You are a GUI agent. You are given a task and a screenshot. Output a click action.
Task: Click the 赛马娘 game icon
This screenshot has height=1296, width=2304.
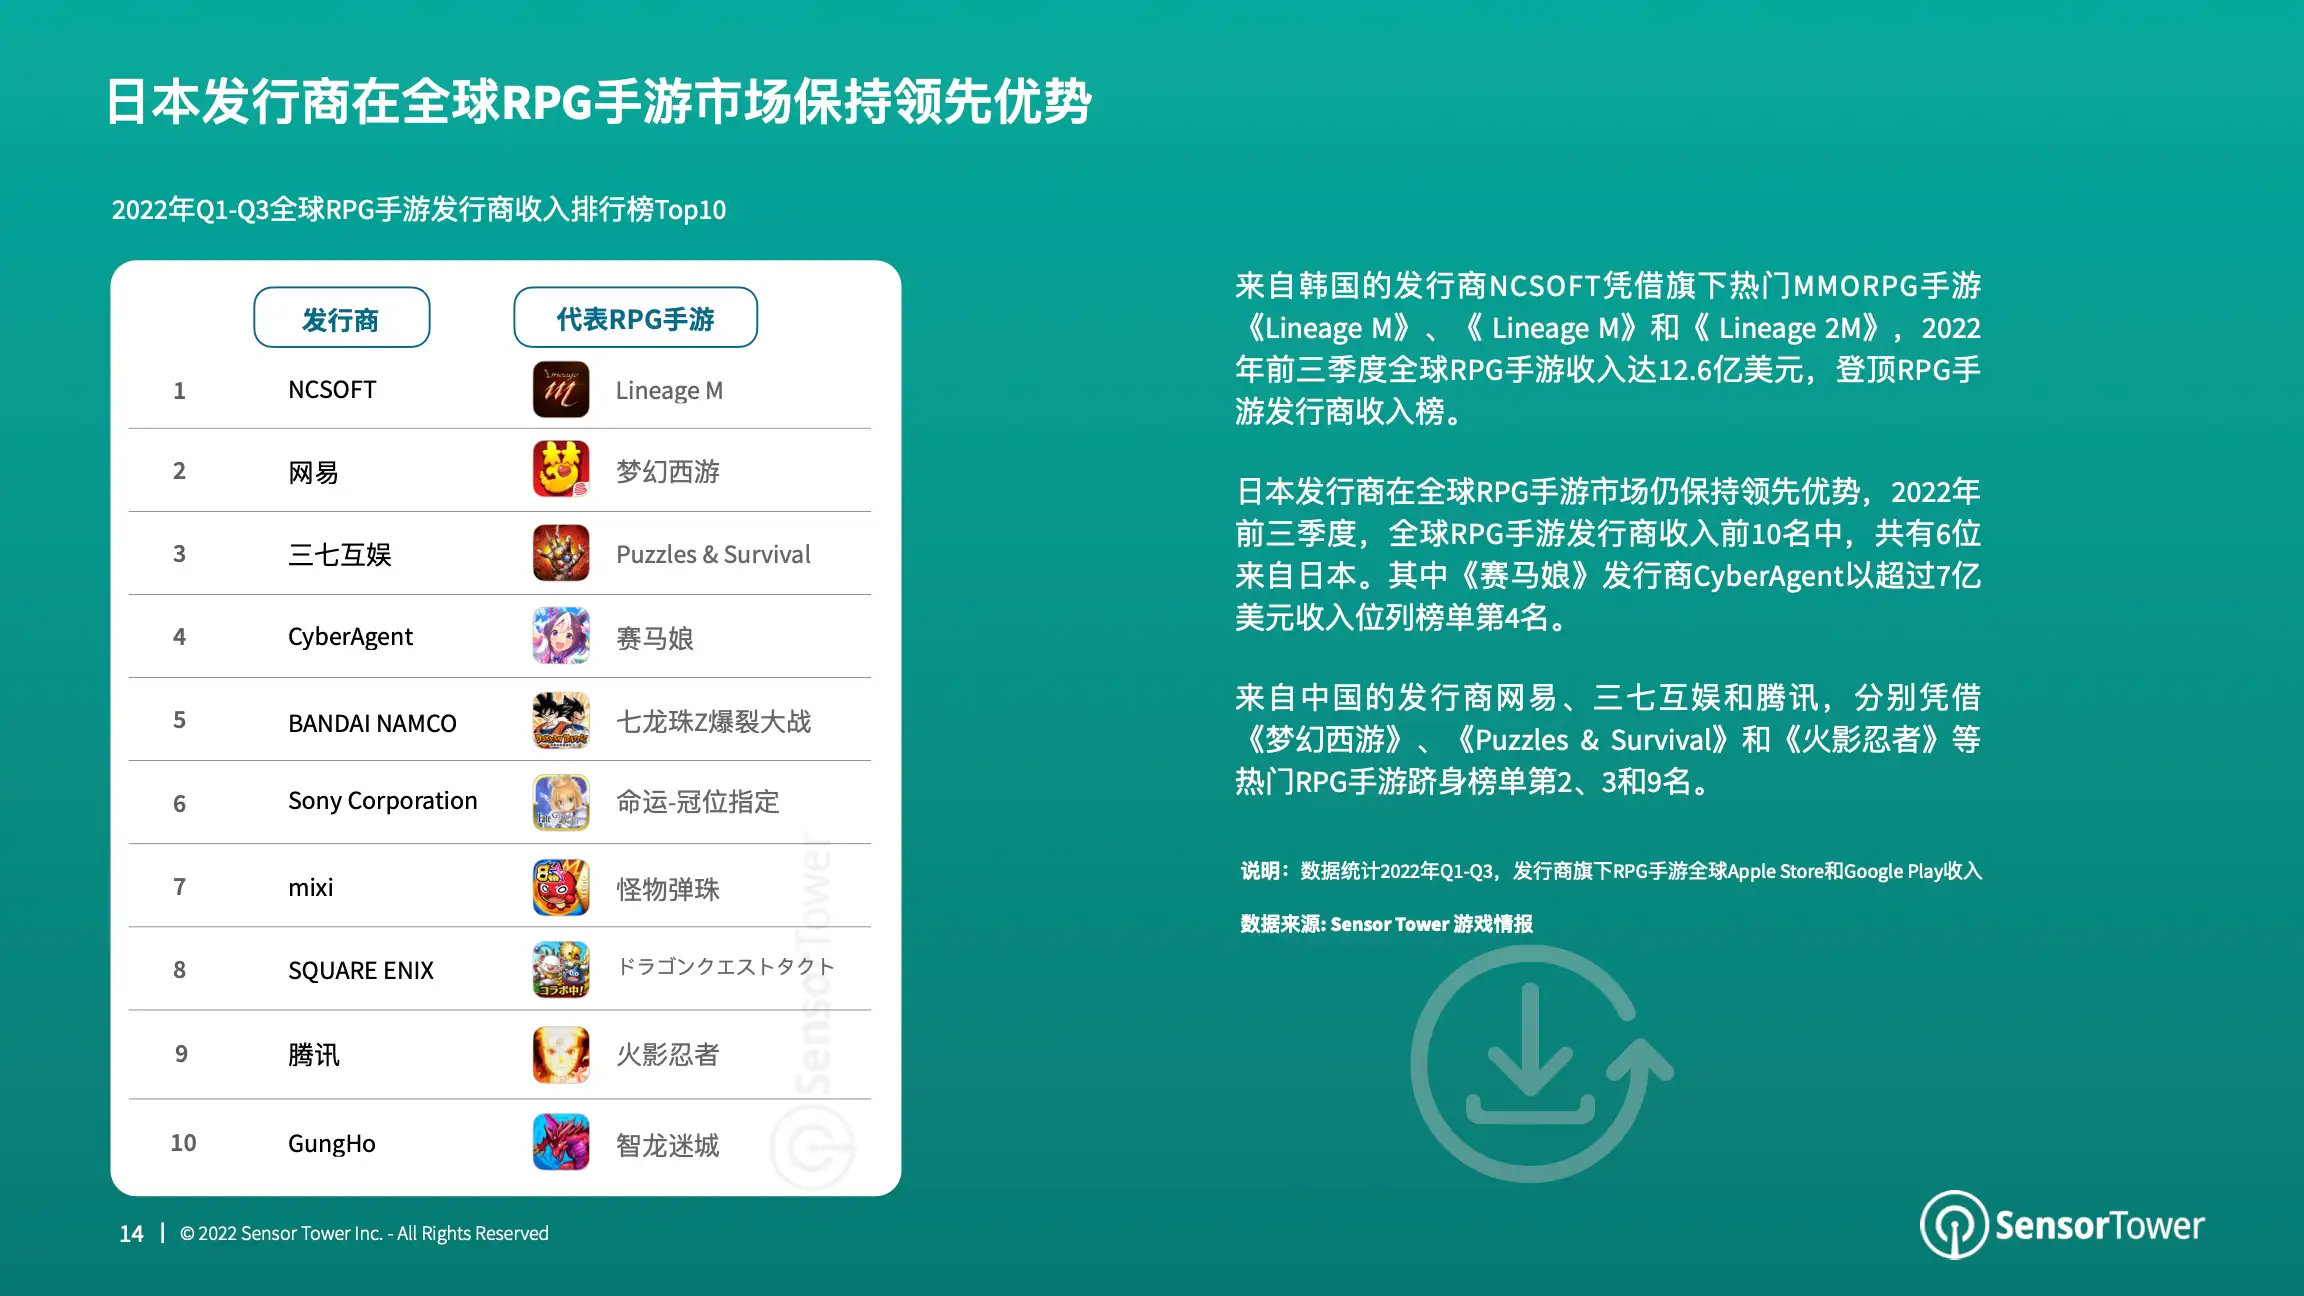pyautogui.click(x=561, y=636)
